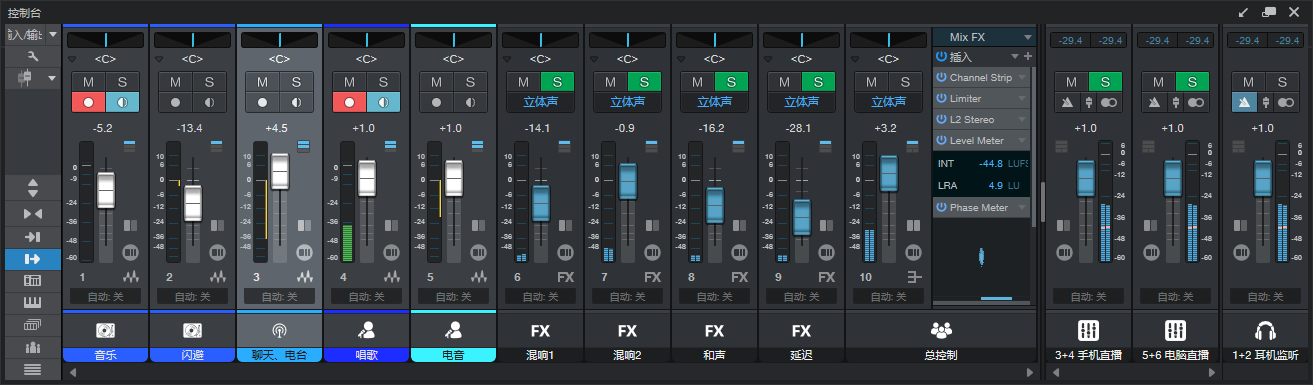The image size is (1313, 385).
Task: Open Channel Strip insert dropdown arrow
Action: (x=1022, y=78)
